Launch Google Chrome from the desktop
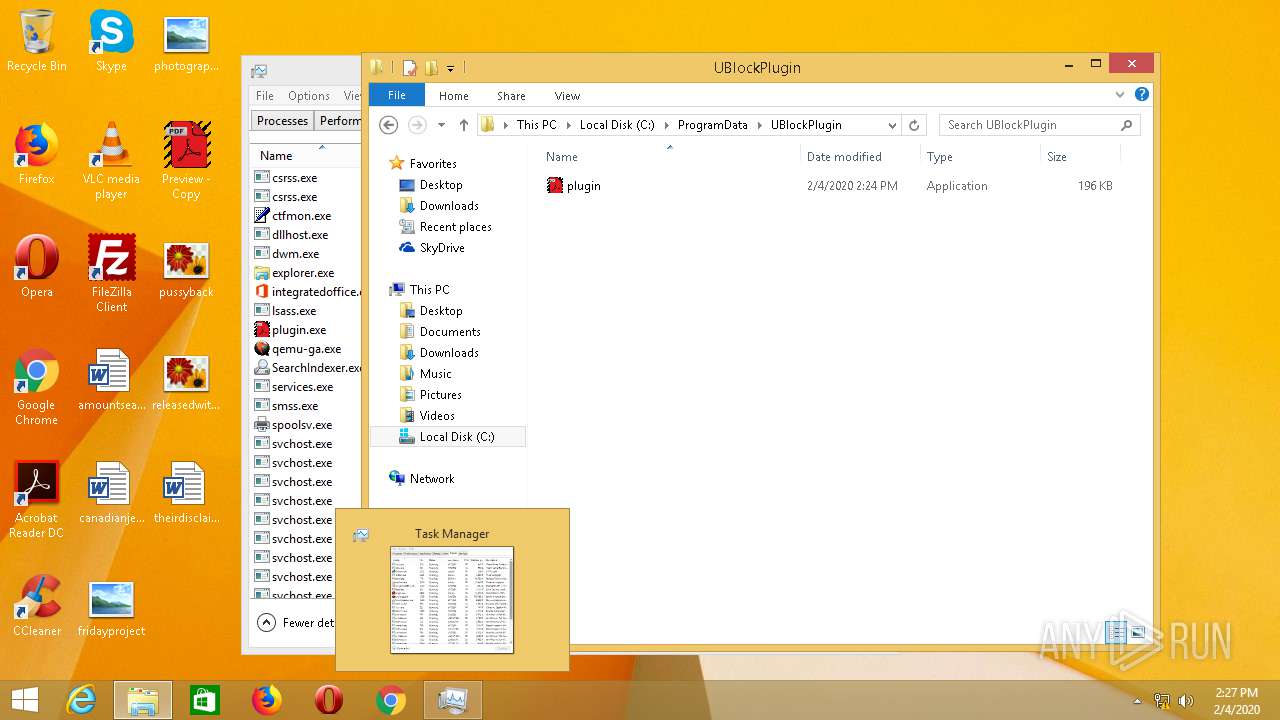Image resolution: width=1280 pixels, height=720 pixels. pyautogui.click(x=36, y=387)
